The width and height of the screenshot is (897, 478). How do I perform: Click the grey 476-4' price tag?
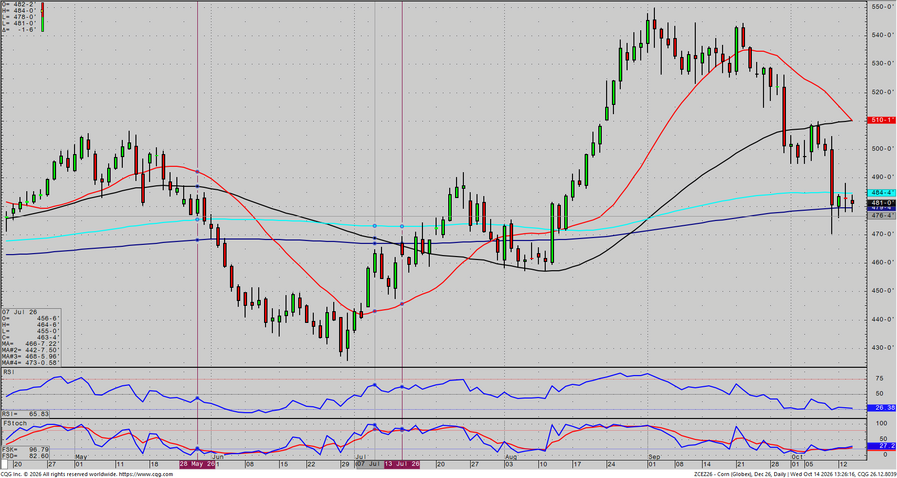coord(882,216)
